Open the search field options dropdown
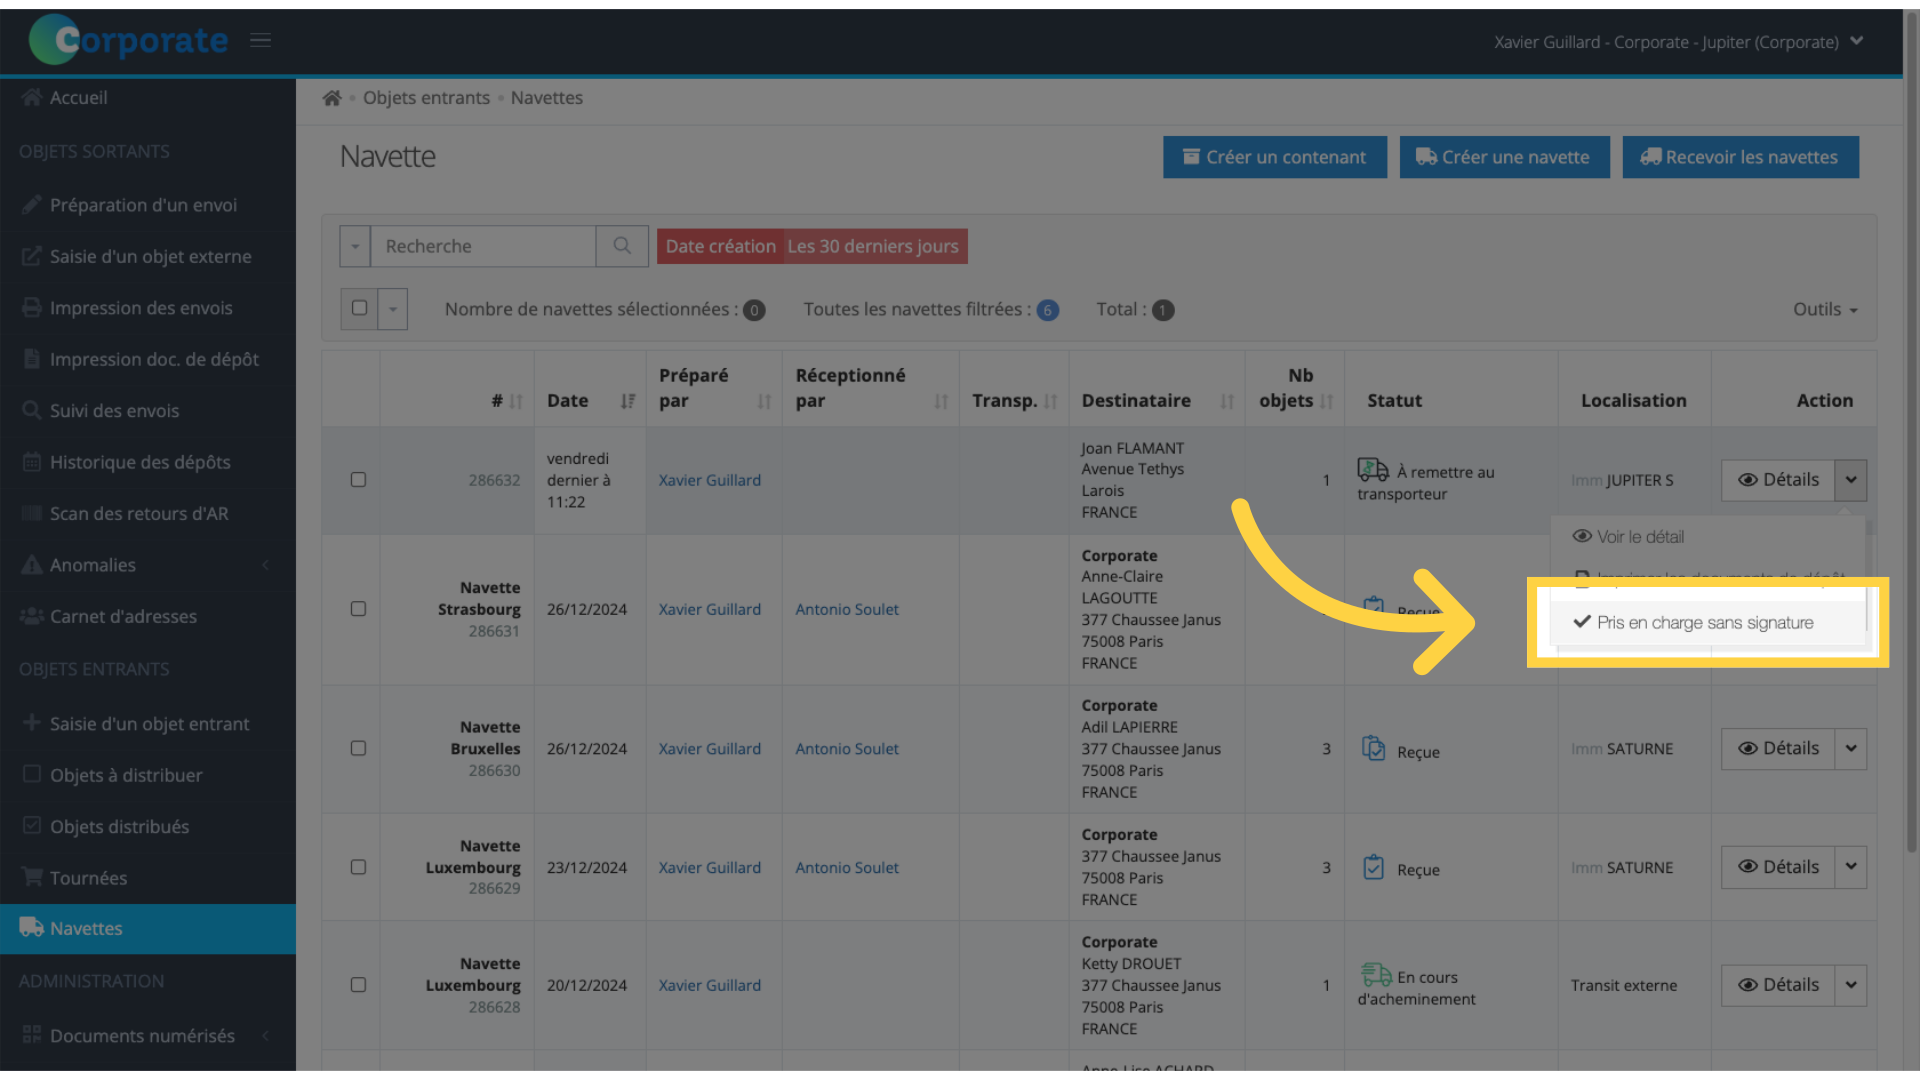 tap(355, 246)
